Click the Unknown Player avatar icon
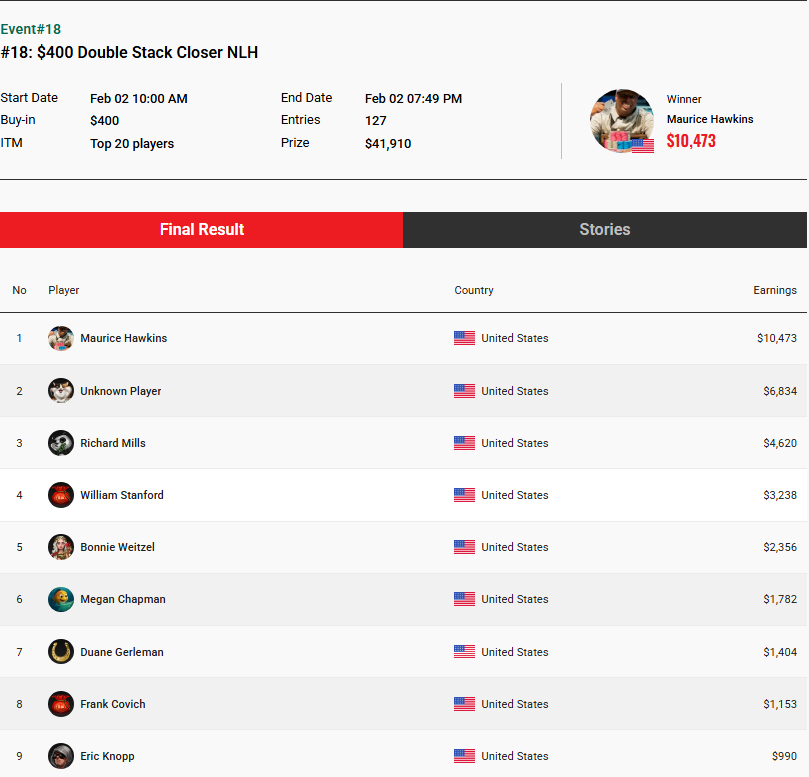This screenshot has height=777, width=809. (x=61, y=391)
